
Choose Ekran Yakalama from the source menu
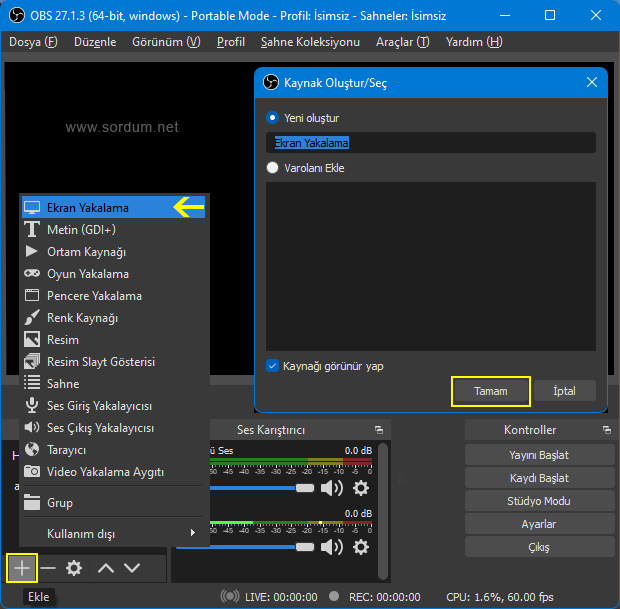tap(88, 208)
